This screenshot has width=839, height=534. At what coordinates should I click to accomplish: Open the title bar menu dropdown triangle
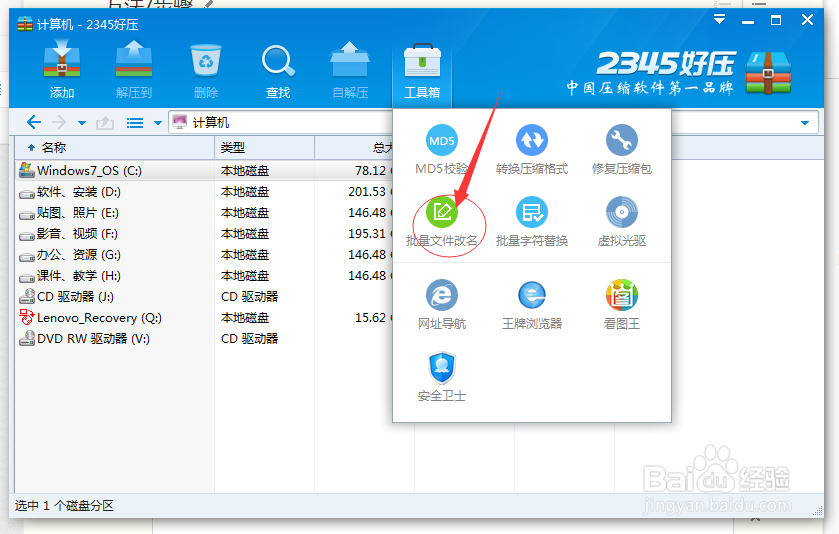(x=719, y=20)
